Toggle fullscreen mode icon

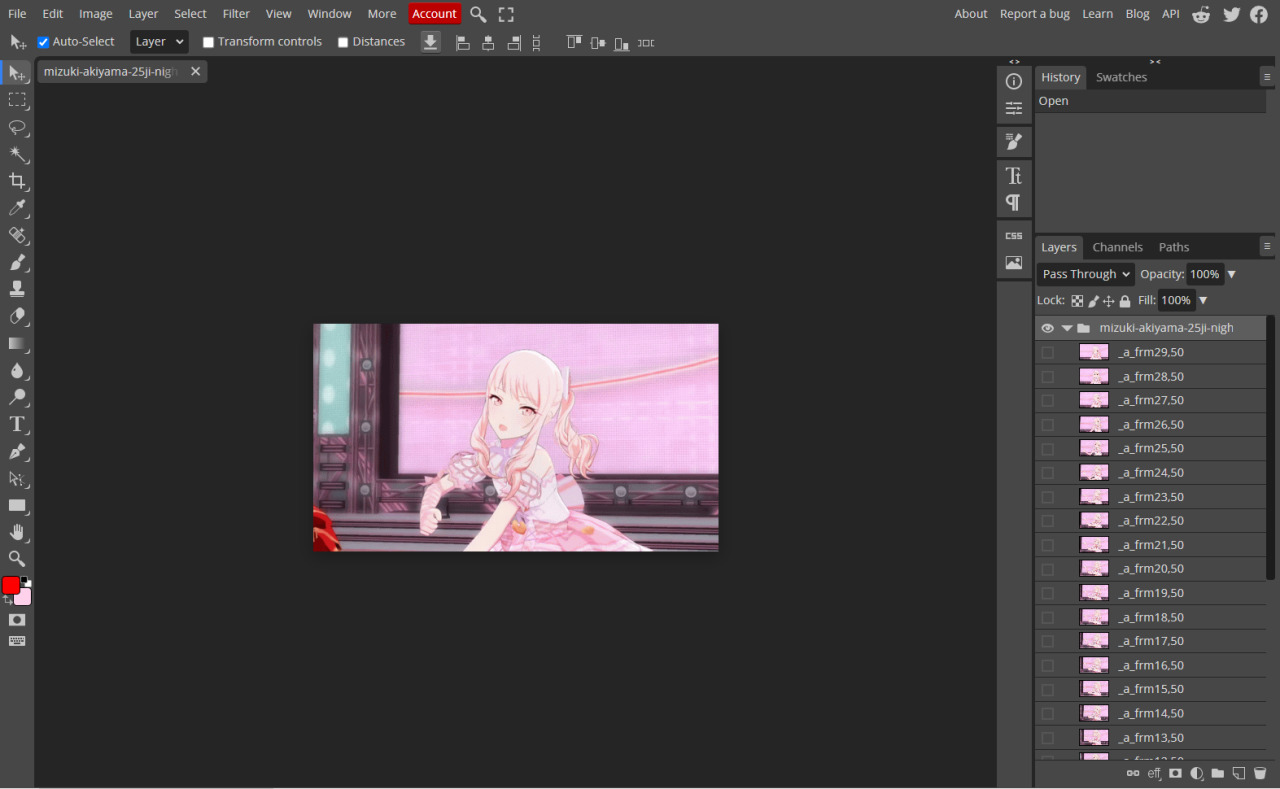[x=506, y=14]
